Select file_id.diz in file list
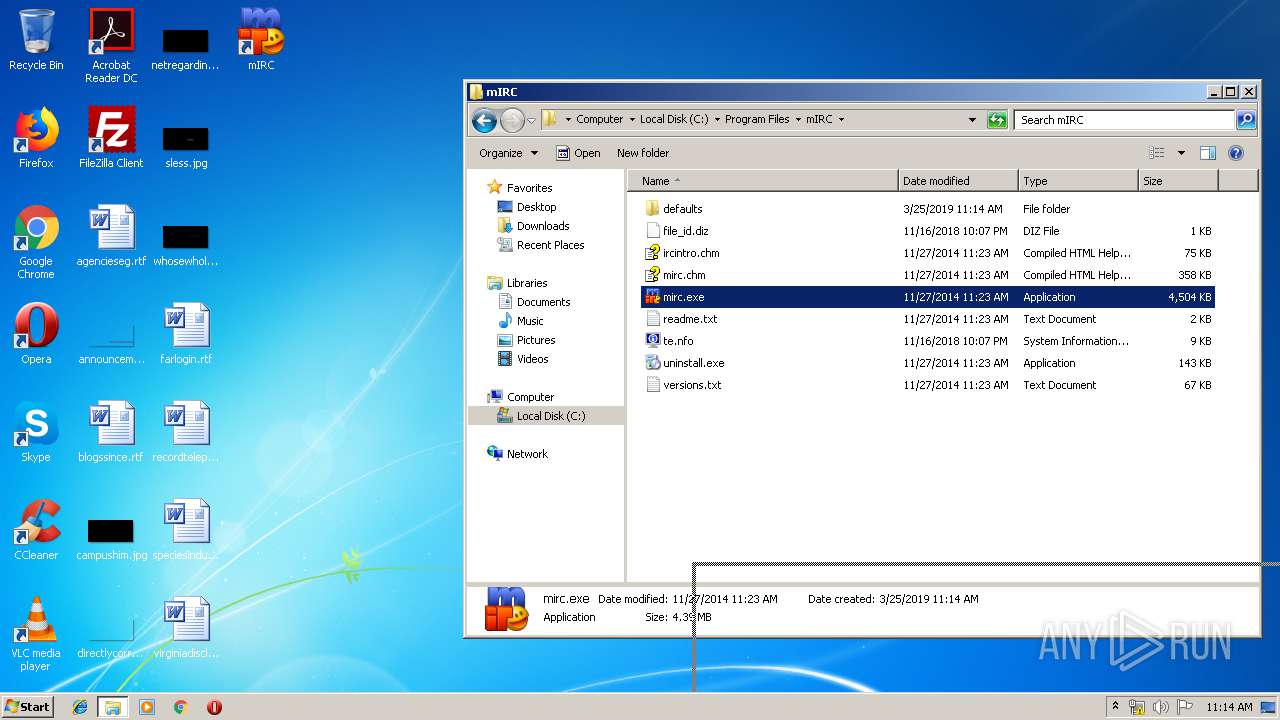The image size is (1280, 720). pyautogui.click(x=928, y=231)
